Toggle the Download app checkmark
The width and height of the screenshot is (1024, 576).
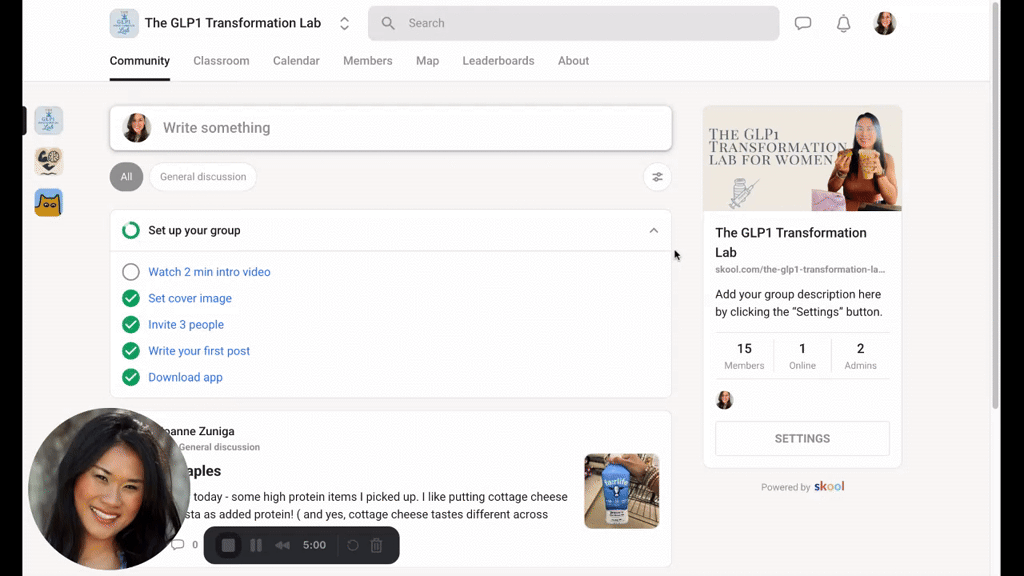(x=131, y=377)
